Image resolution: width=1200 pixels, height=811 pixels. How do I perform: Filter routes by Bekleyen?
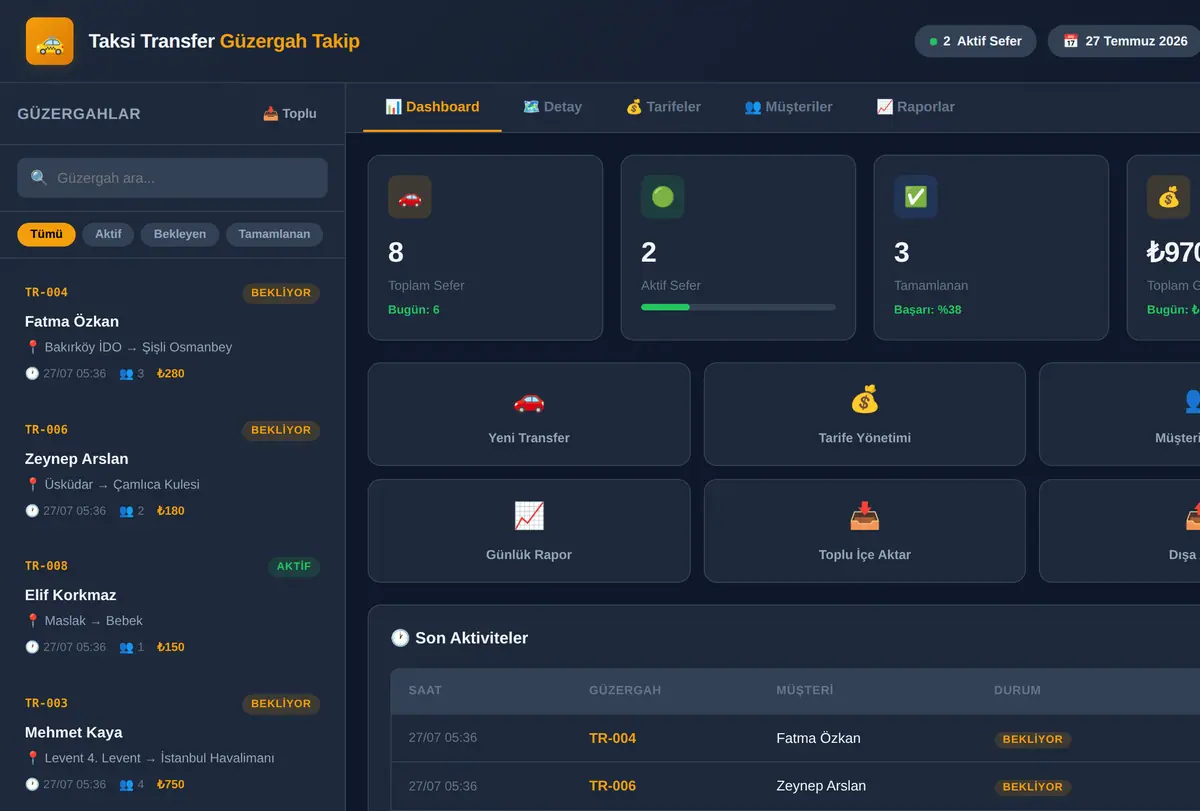coord(180,234)
